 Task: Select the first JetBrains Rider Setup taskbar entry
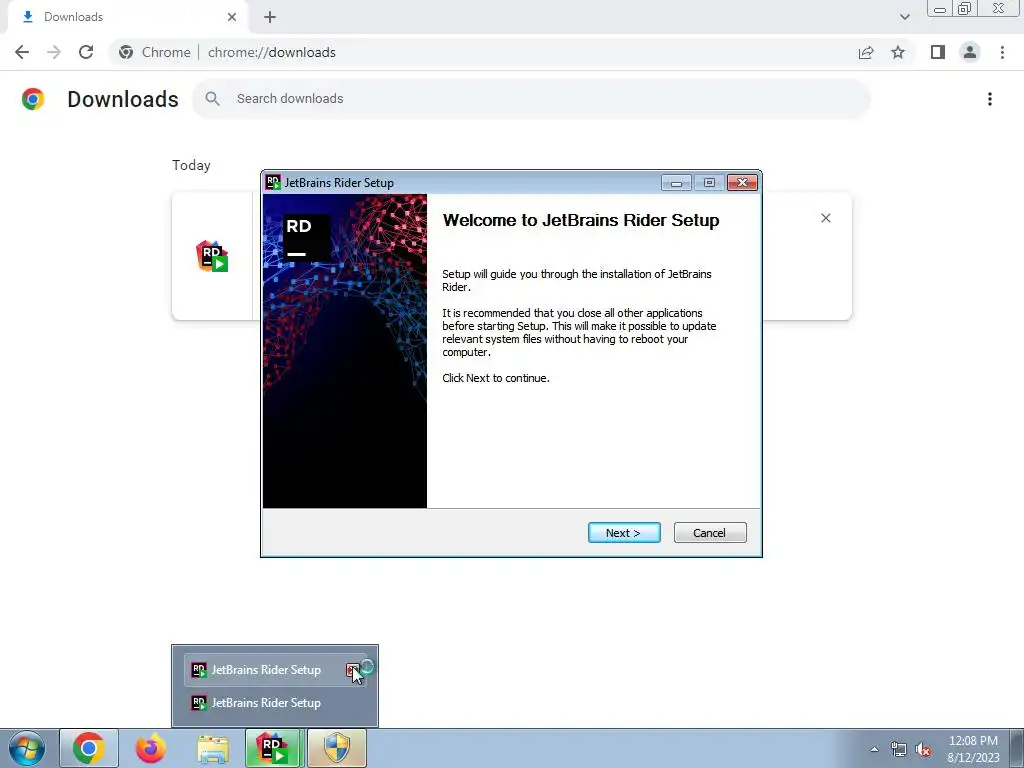(x=266, y=670)
